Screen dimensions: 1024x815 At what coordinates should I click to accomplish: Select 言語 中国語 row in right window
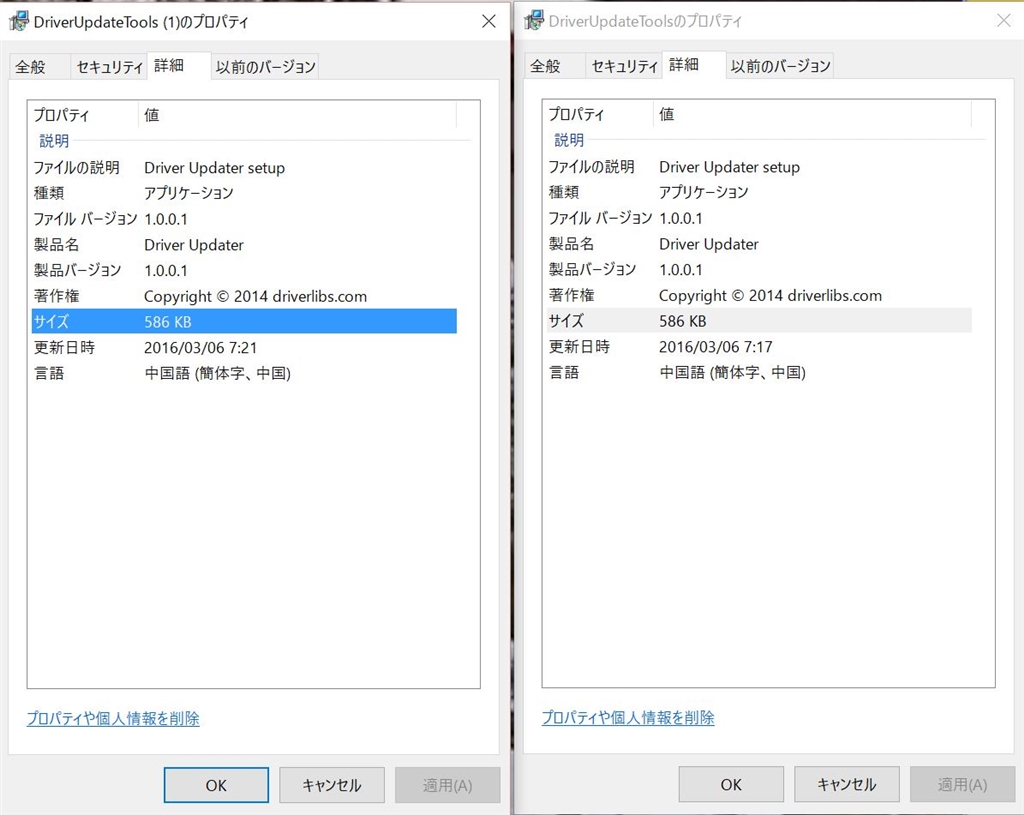click(x=759, y=373)
